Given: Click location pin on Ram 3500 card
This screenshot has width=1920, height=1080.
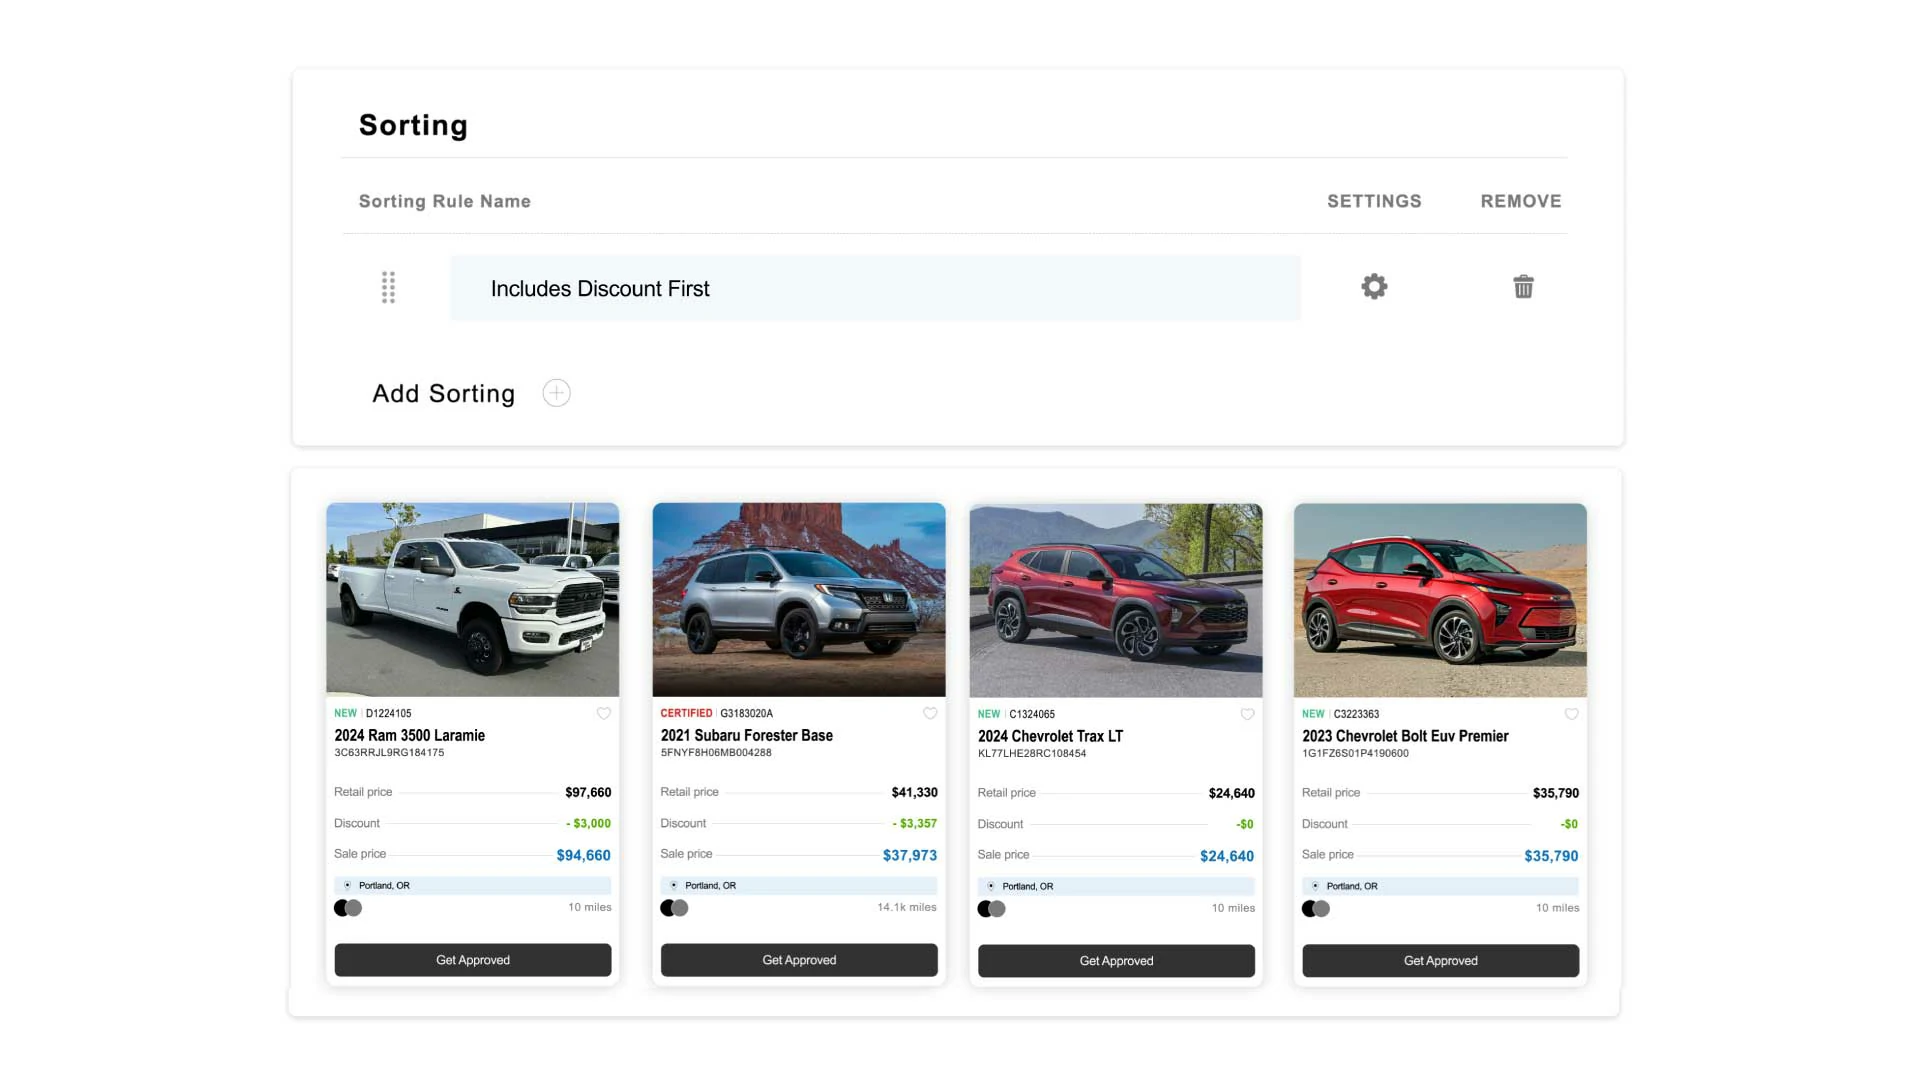Looking at the screenshot, I should (347, 885).
